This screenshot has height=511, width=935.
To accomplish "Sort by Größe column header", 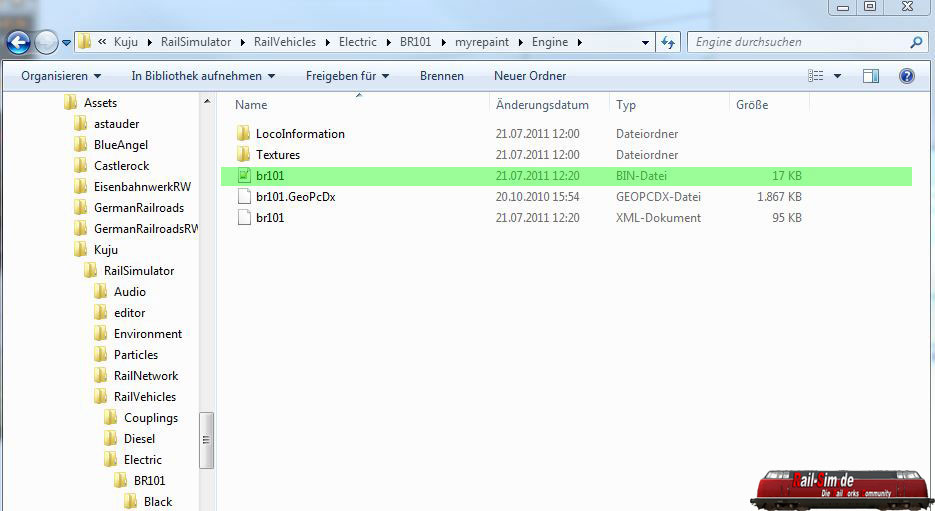I will coord(752,105).
